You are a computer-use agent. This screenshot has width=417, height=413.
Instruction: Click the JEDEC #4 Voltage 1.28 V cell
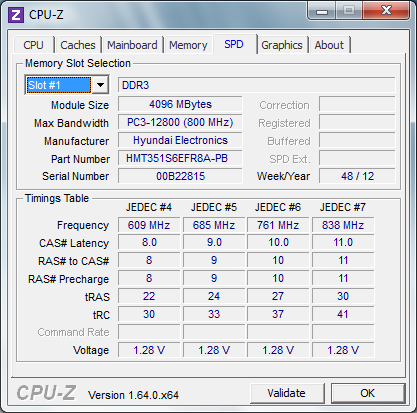click(x=149, y=350)
